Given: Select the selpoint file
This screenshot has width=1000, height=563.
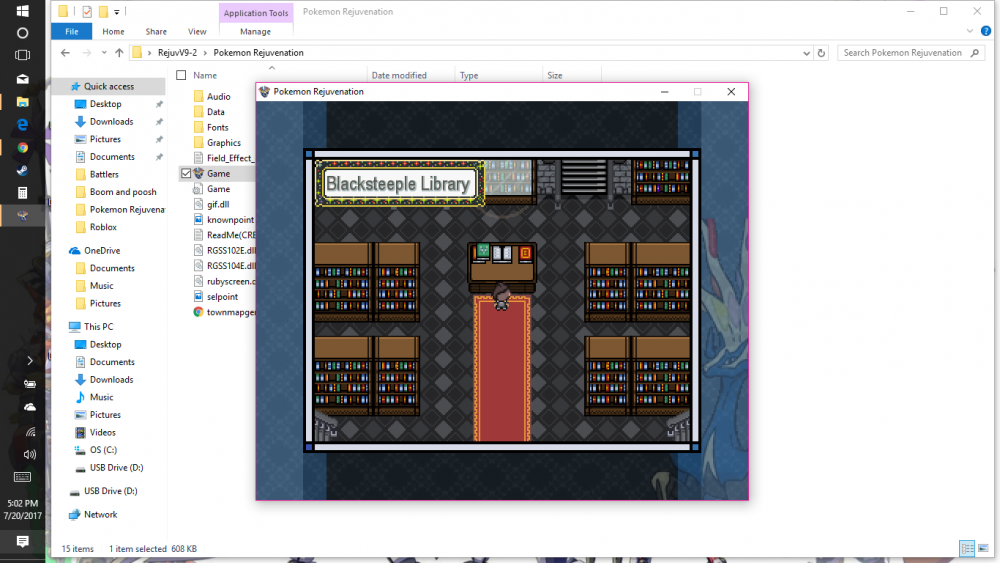Looking at the screenshot, I should 222,296.
